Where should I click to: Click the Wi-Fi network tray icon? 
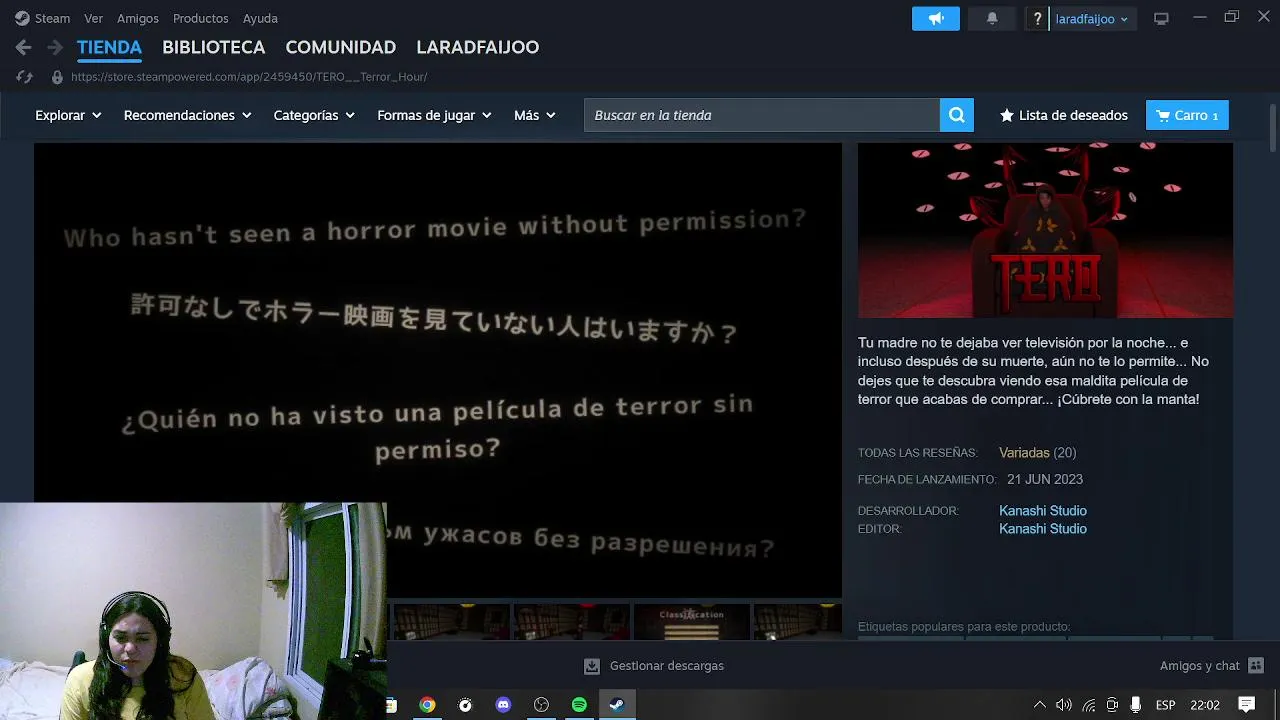1088,705
